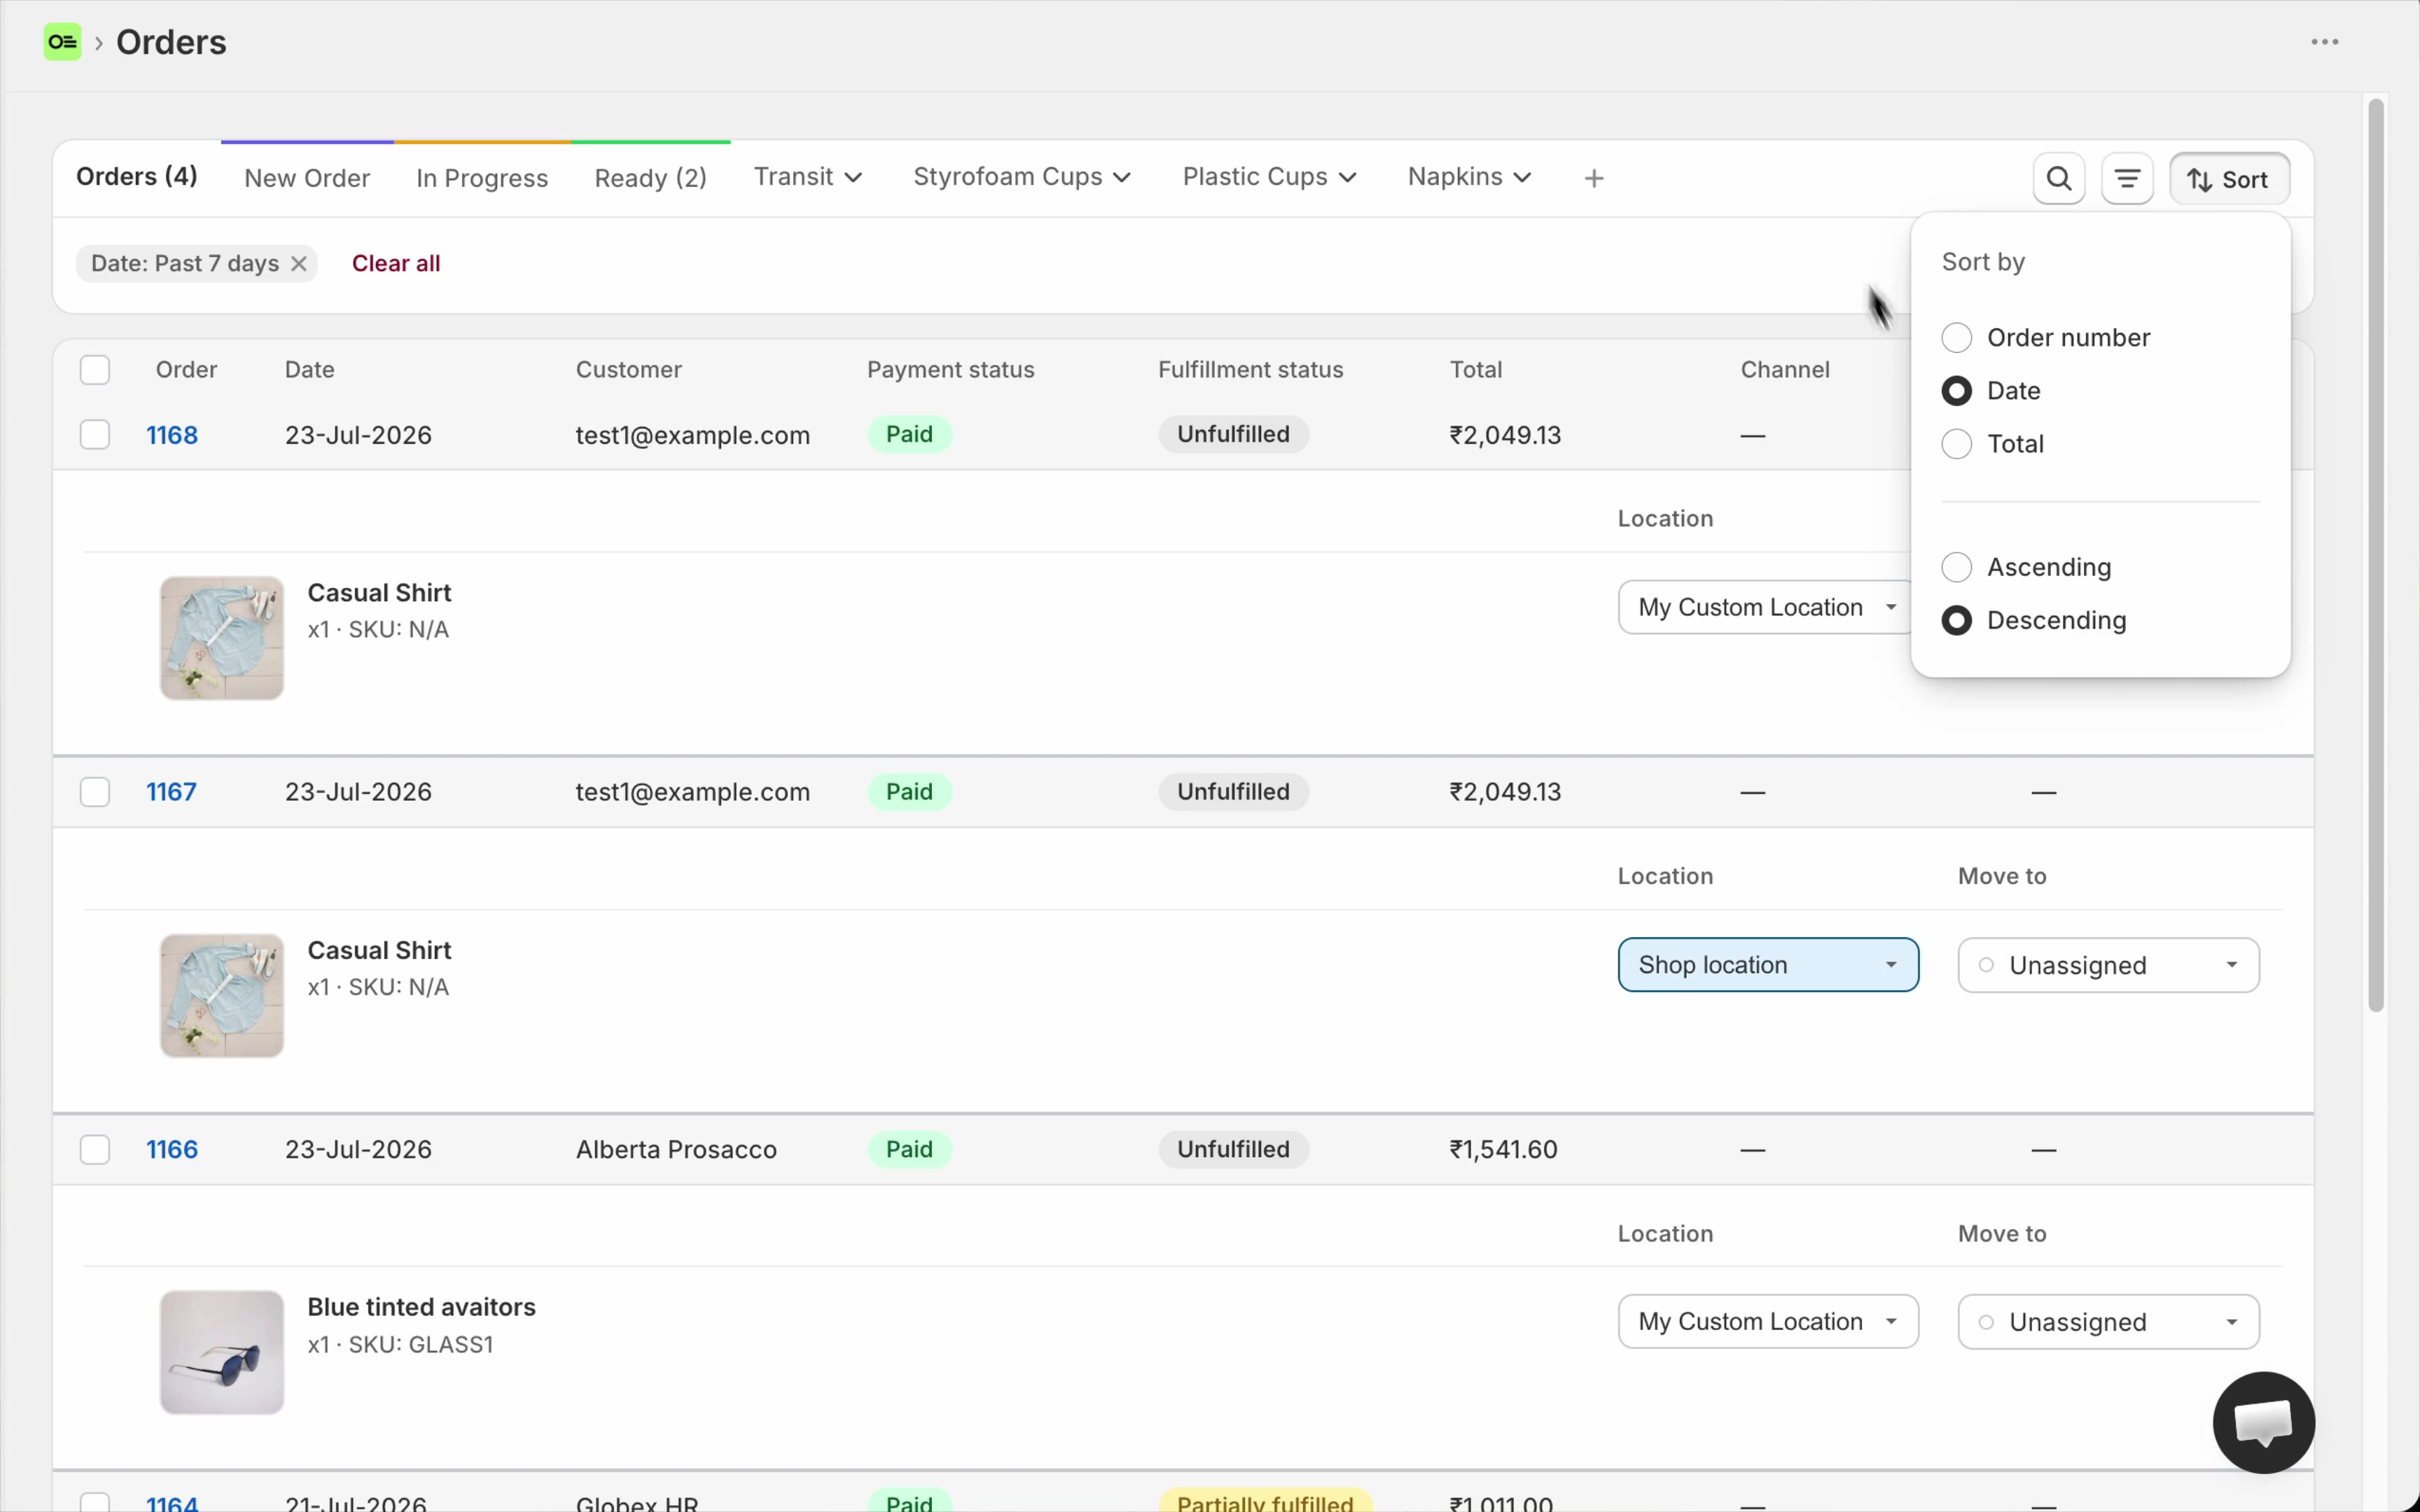Image resolution: width=2420 pixels, height=1512 pixels.
Task: Click the Orders breadcrumb title
Action: [x=171, y=42]
